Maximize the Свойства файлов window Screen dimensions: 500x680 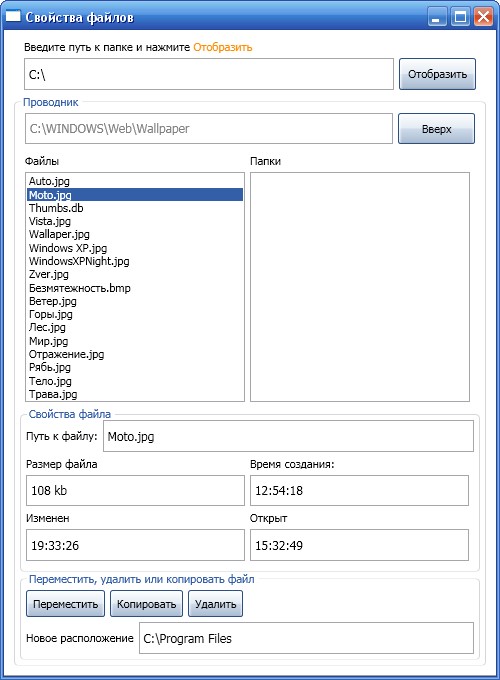tap(460, 17)
